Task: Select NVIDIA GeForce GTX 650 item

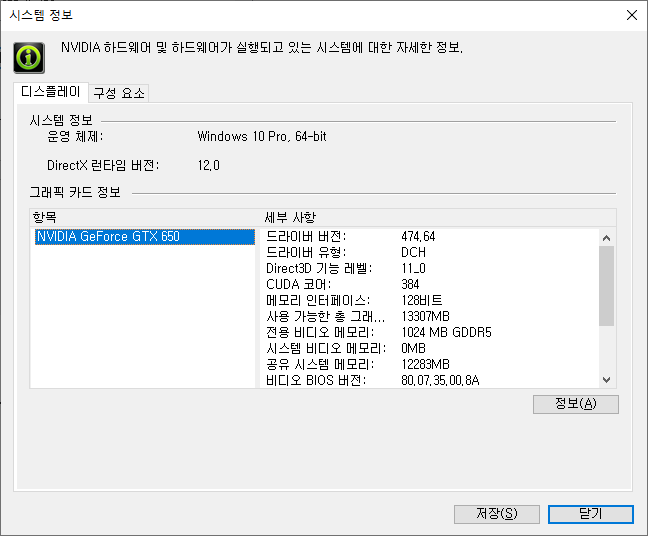Action: pyautogui.click(x=145, y=237)
